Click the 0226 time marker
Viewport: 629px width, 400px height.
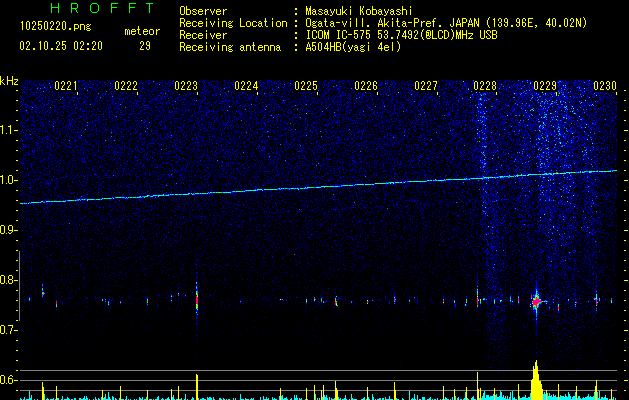(366, 86)
